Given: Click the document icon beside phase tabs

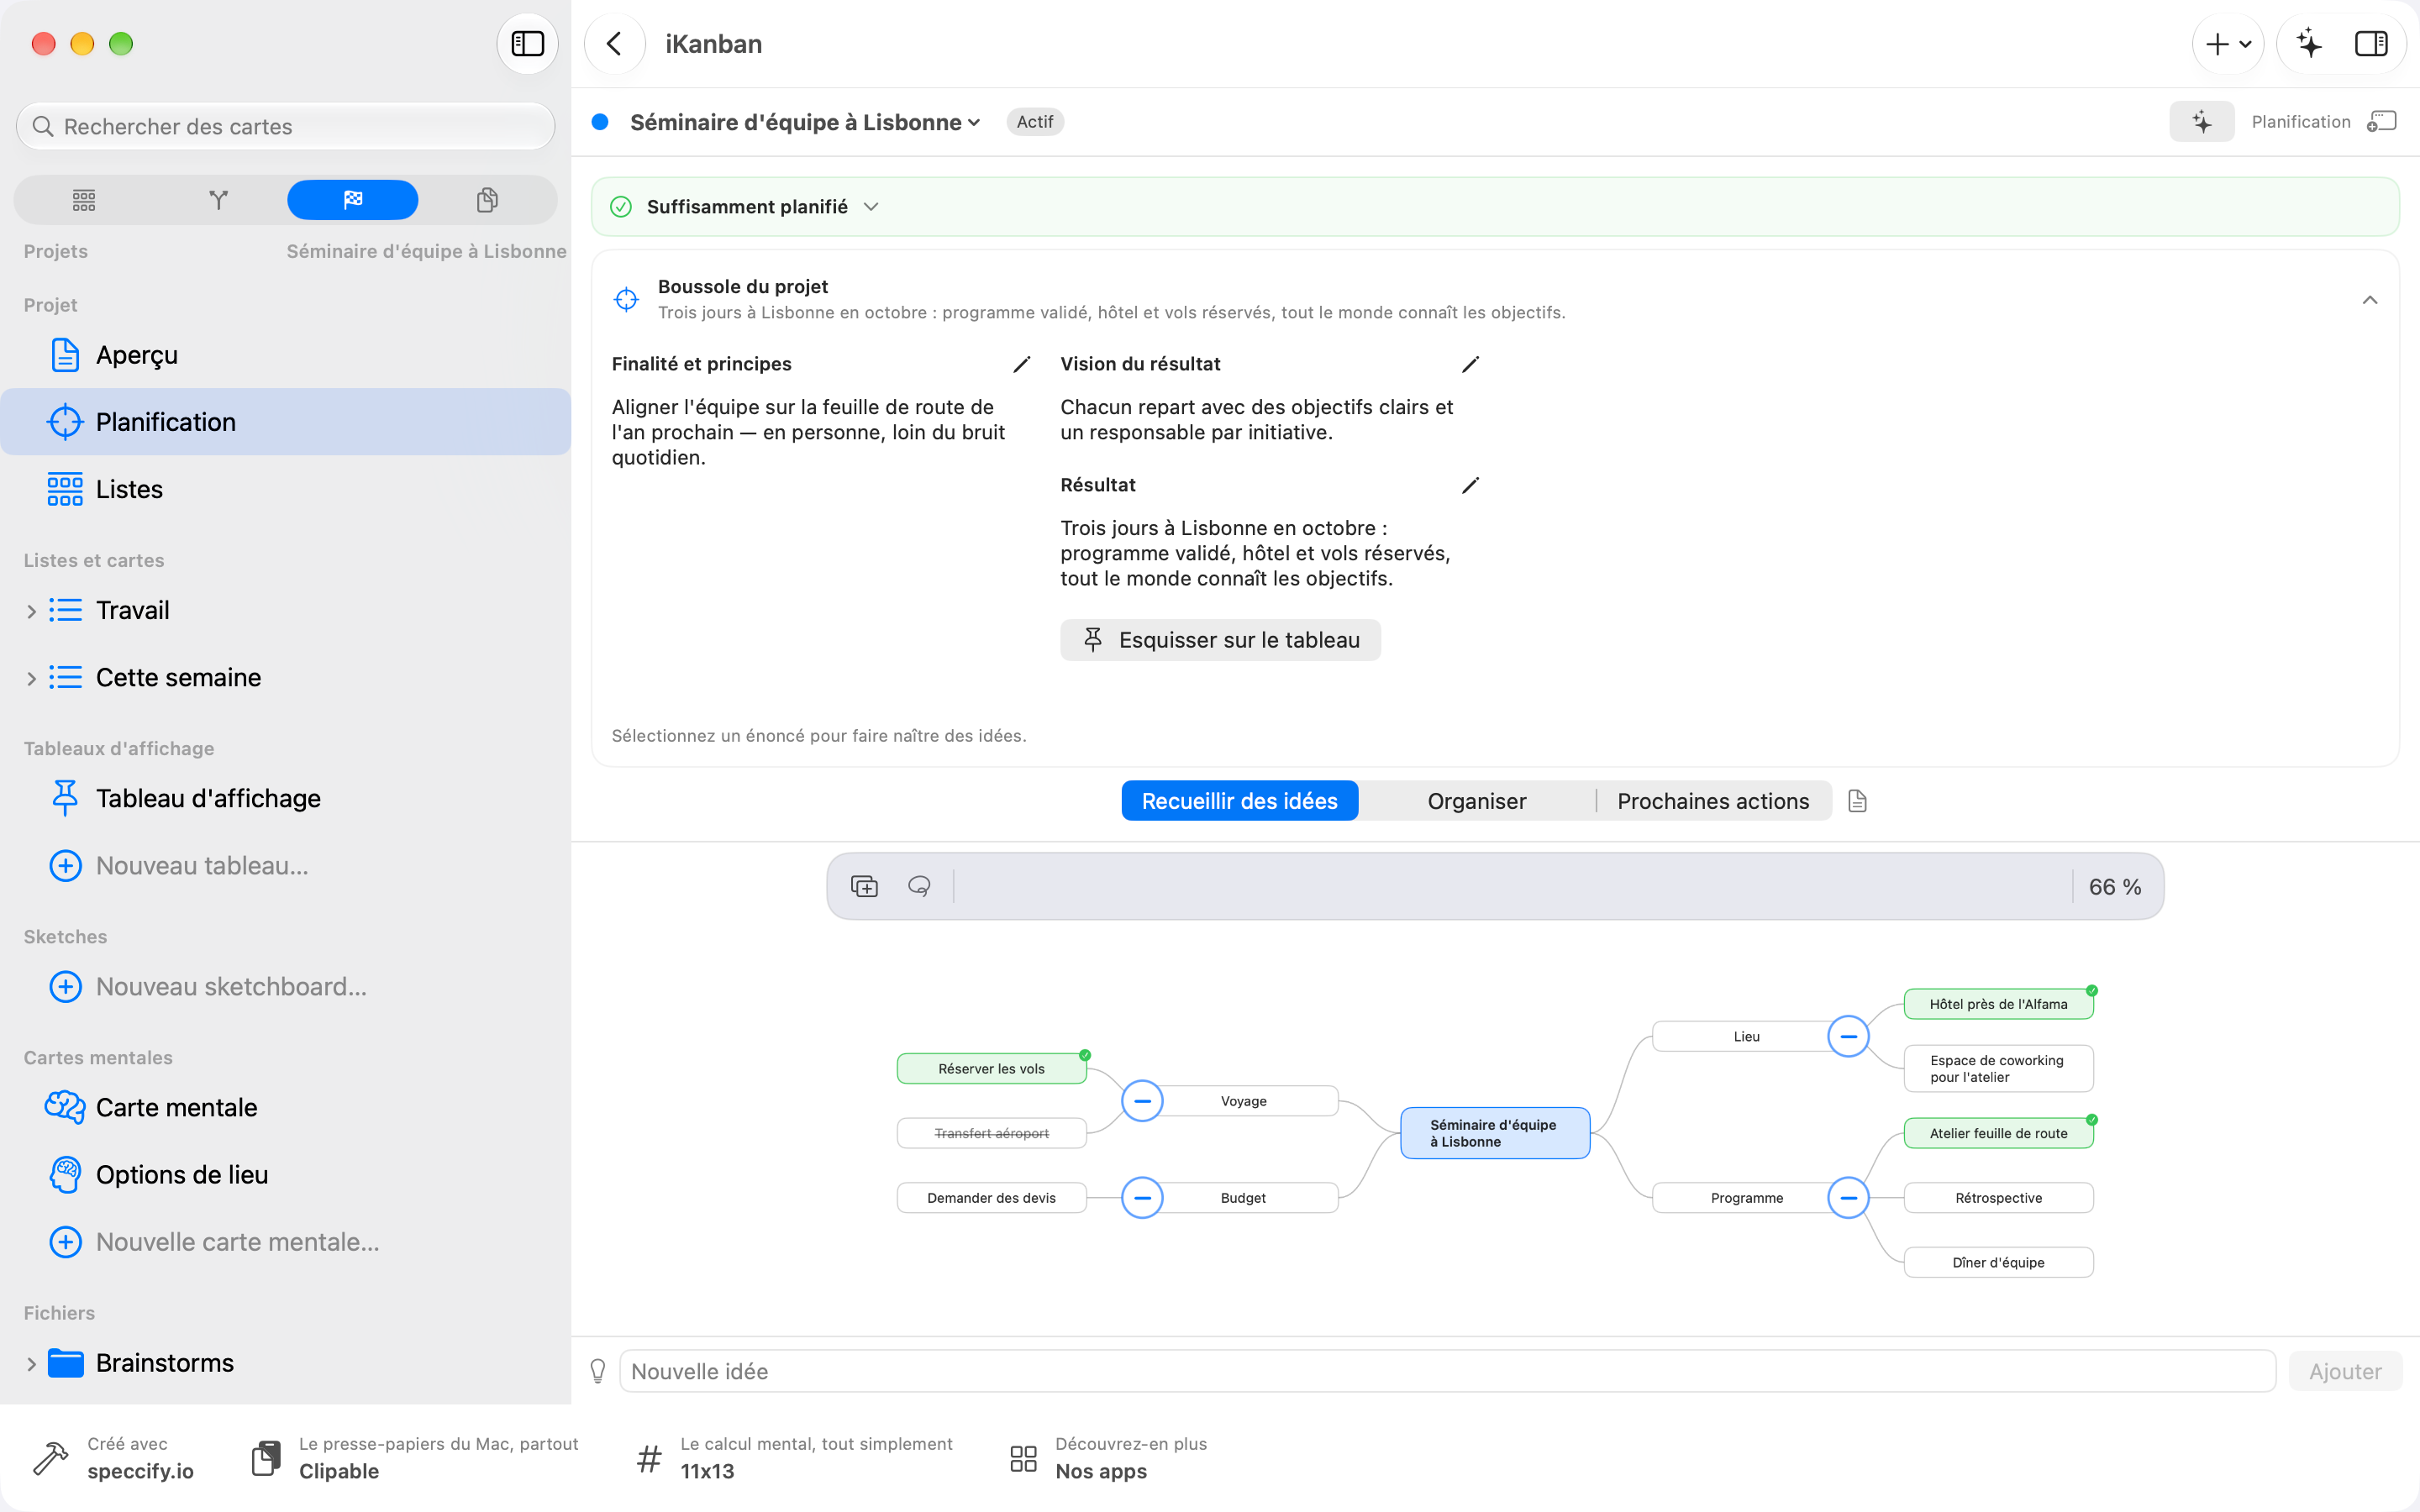Looking at the screenshot, I should [x=1857, y=801].
